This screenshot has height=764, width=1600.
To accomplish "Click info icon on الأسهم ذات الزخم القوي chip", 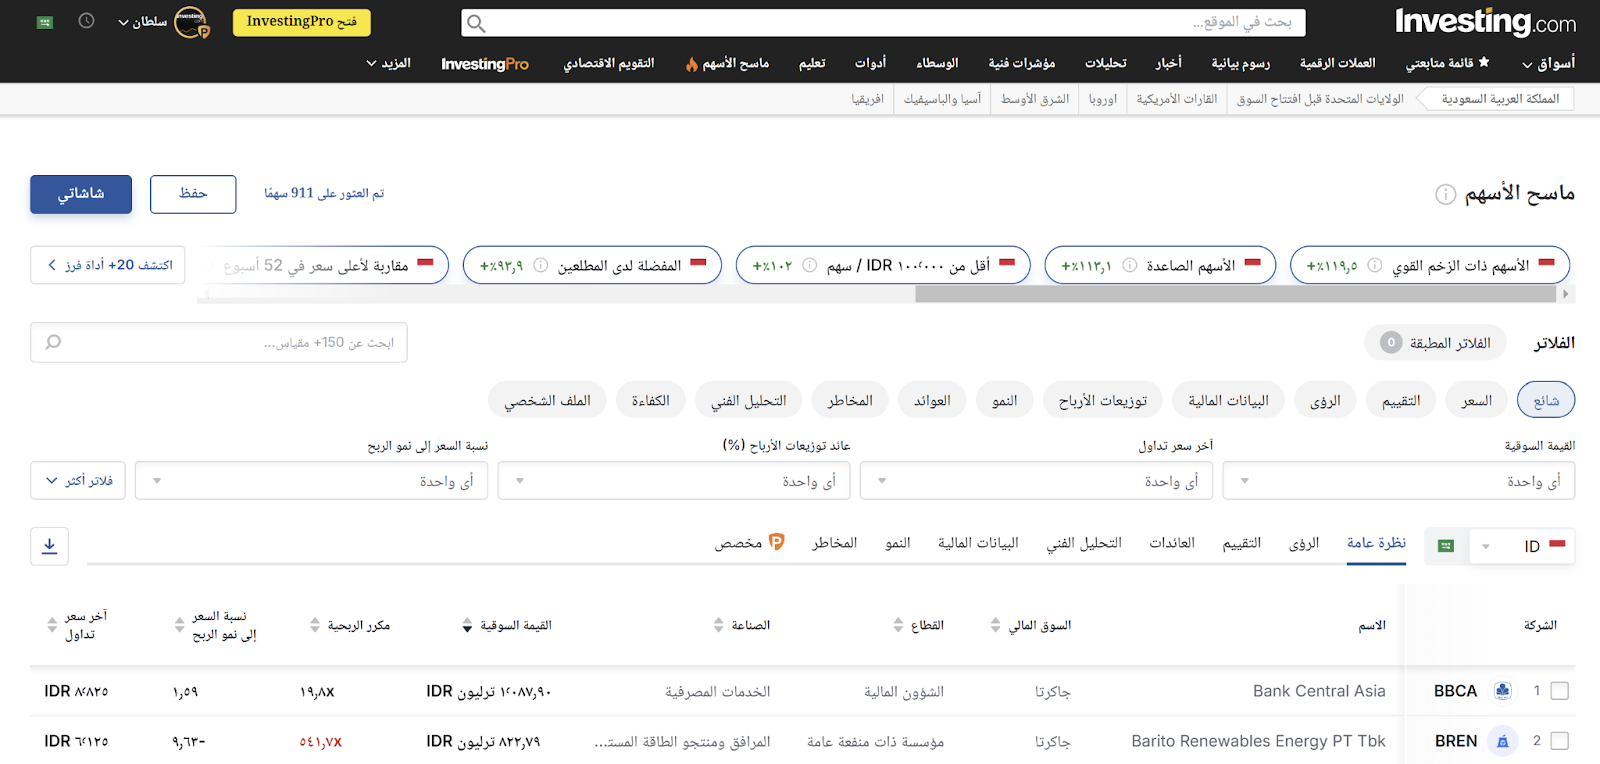I will (x=1374, y=265).
